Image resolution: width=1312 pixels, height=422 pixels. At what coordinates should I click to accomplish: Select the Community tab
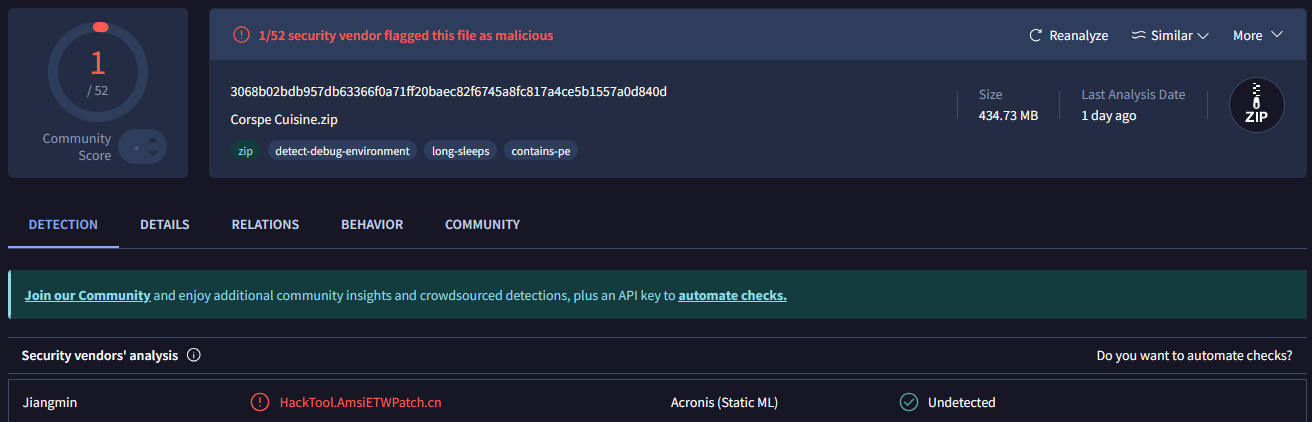(x=482, y=224)
